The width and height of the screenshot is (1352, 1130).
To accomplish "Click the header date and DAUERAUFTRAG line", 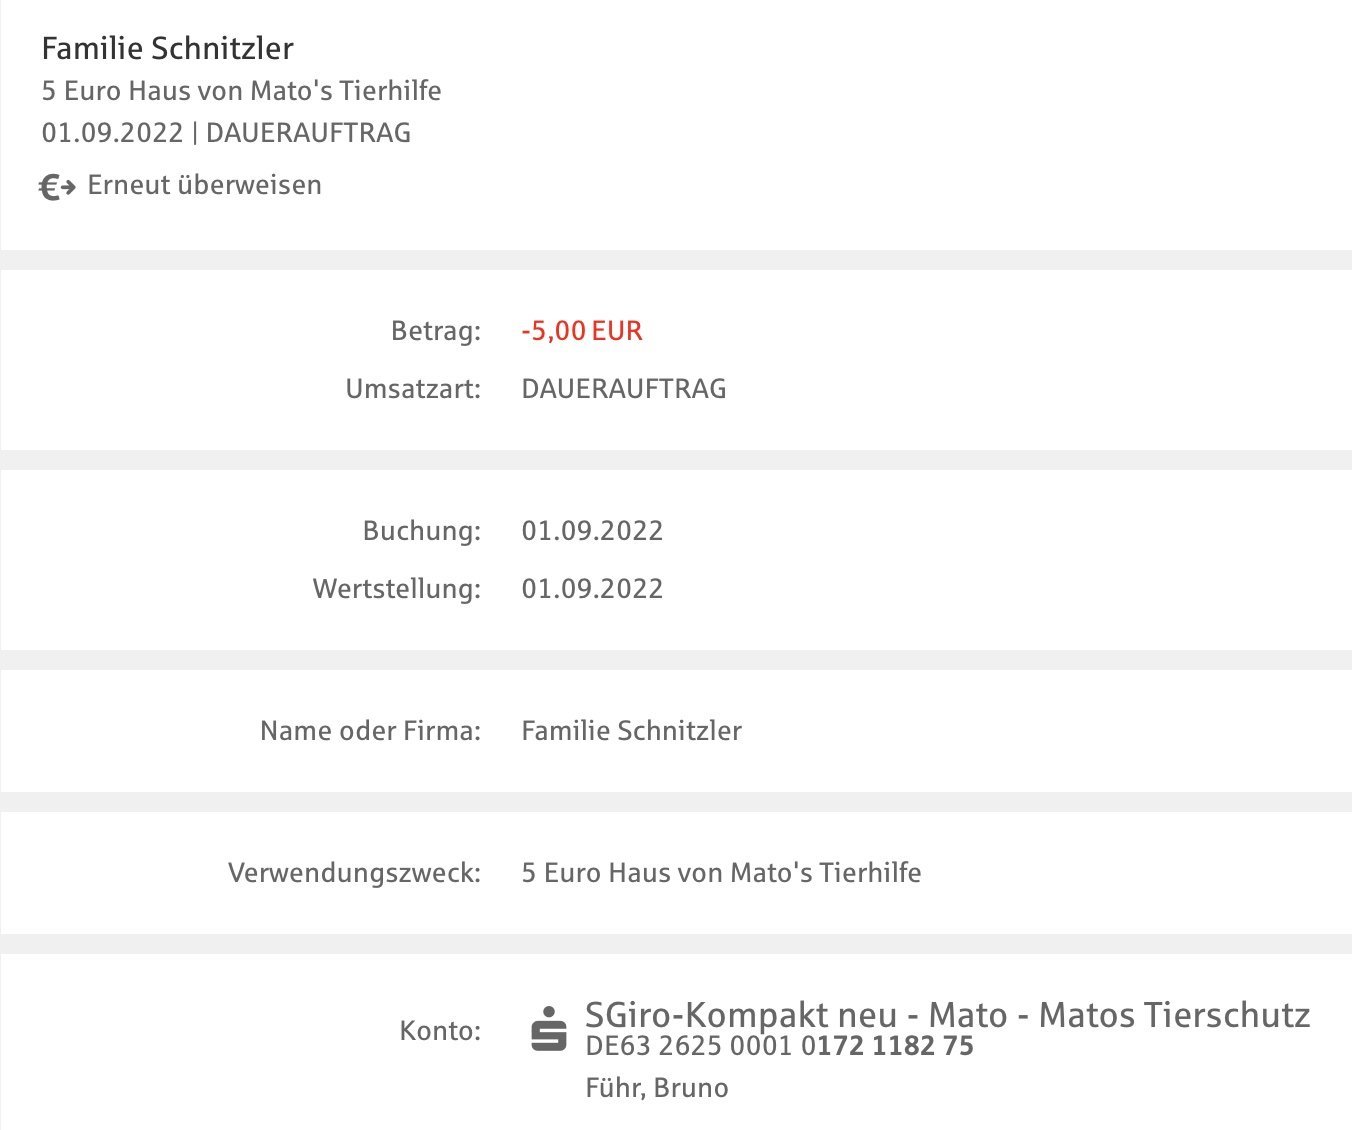I will 226,133.
